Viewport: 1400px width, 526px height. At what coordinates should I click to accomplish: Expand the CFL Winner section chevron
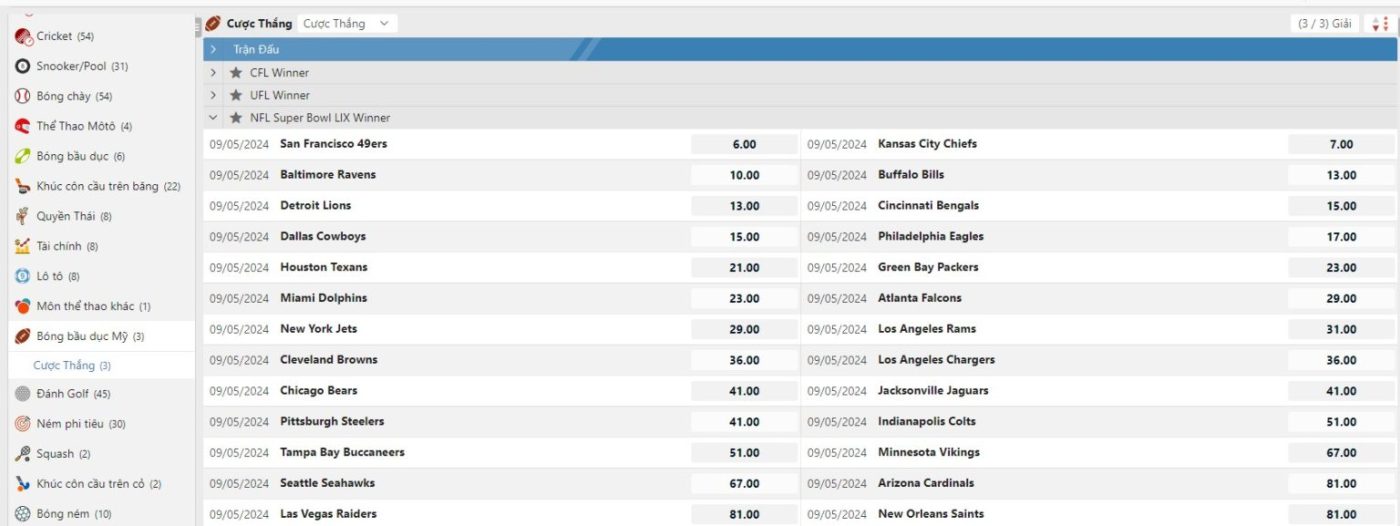(213, 73)
